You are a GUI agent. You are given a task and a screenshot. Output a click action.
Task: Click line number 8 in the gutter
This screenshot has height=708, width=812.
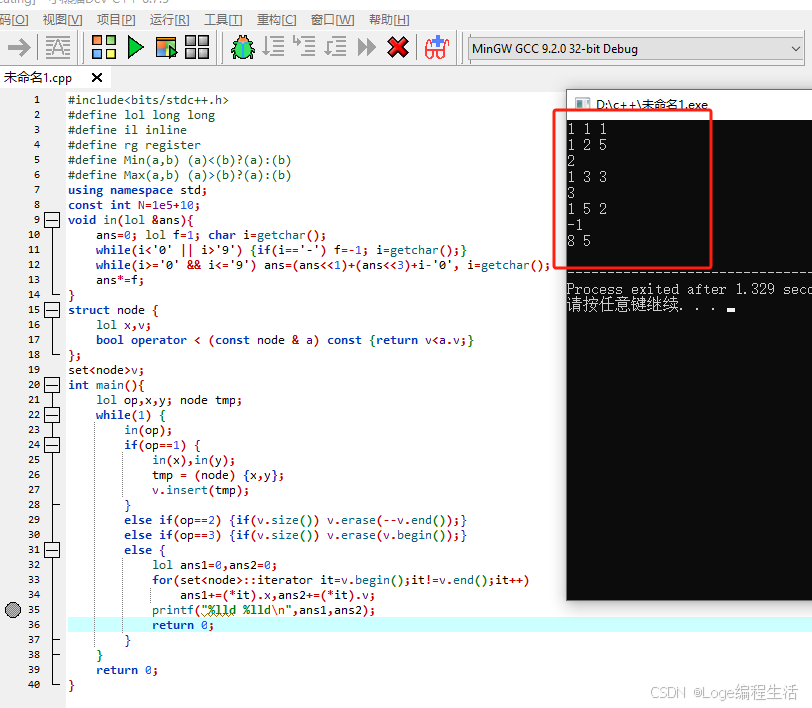click(x=37, y=205)
